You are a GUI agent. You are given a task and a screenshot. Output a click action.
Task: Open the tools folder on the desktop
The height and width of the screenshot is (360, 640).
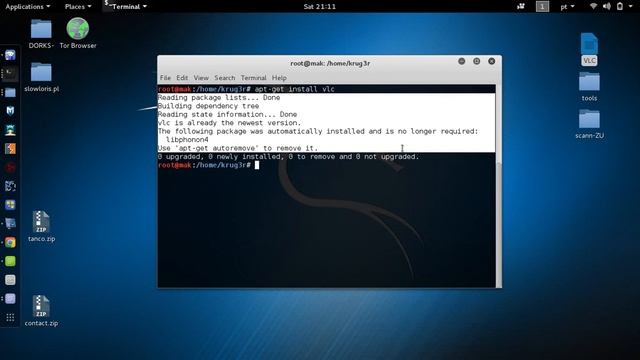pyautogui.click(x=589, y=87)
